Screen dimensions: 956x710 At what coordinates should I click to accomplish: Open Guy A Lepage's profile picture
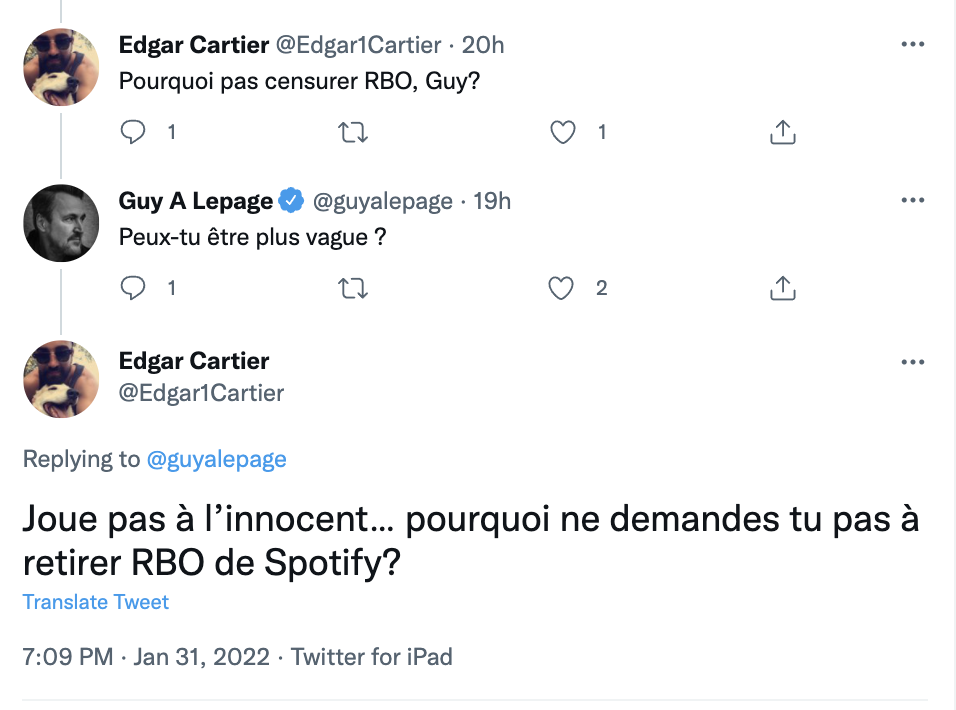pos(61,223)
